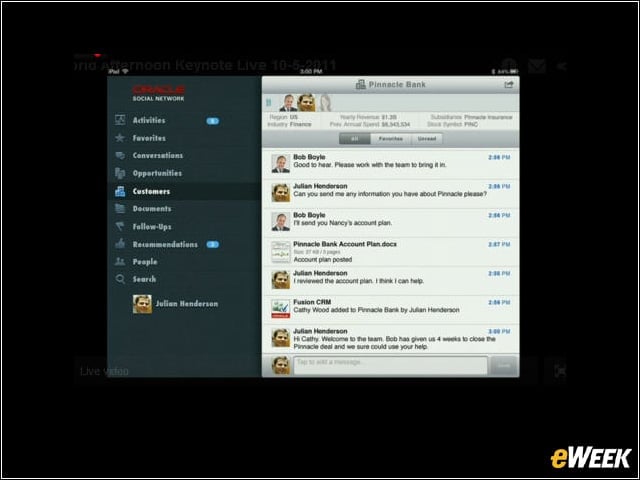Viewport: 640px width, 480px height.
Task: Open Follow-Ups list
Action: click(152, 227)
